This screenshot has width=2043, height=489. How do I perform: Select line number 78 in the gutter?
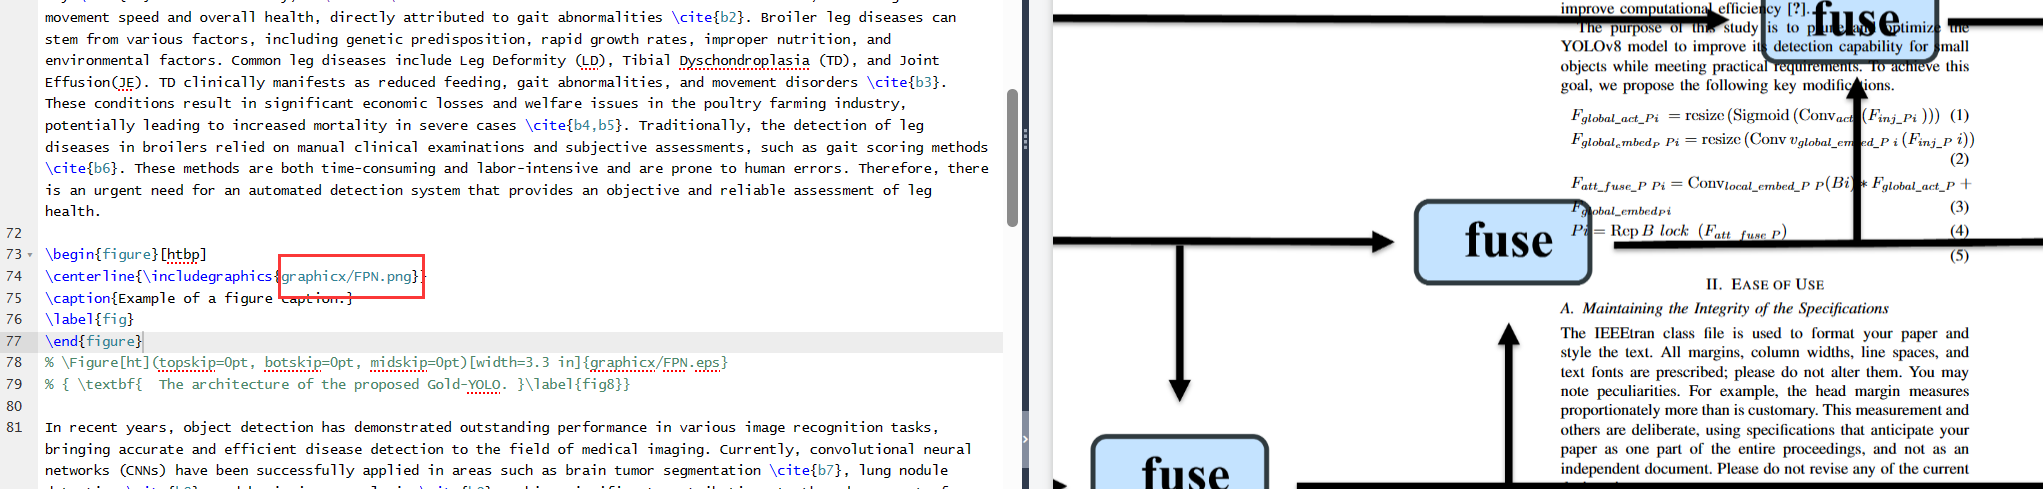coord(14,362)
